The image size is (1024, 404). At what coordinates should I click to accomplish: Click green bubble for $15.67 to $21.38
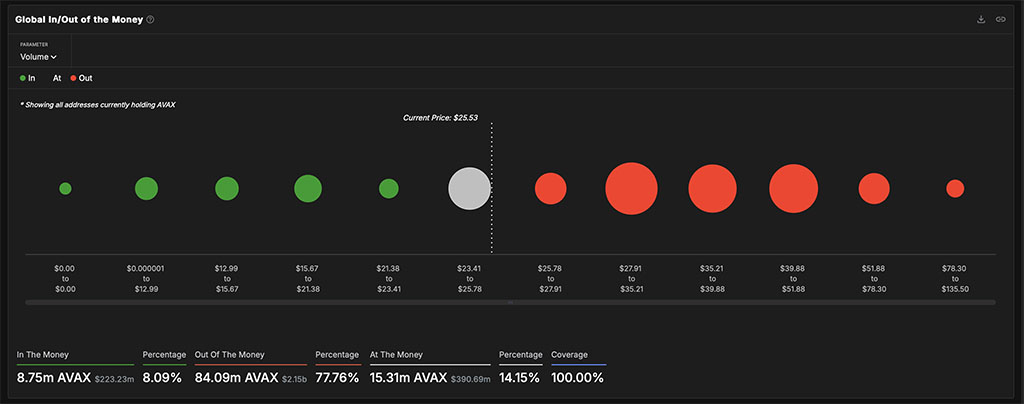(308, 189)
